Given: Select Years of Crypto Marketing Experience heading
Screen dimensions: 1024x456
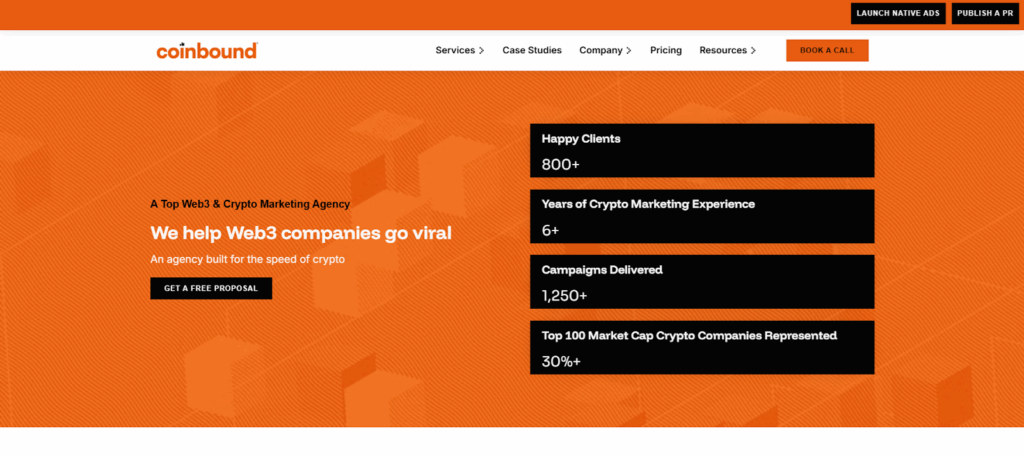Looking at the screenshot, I should pos(648,204).
